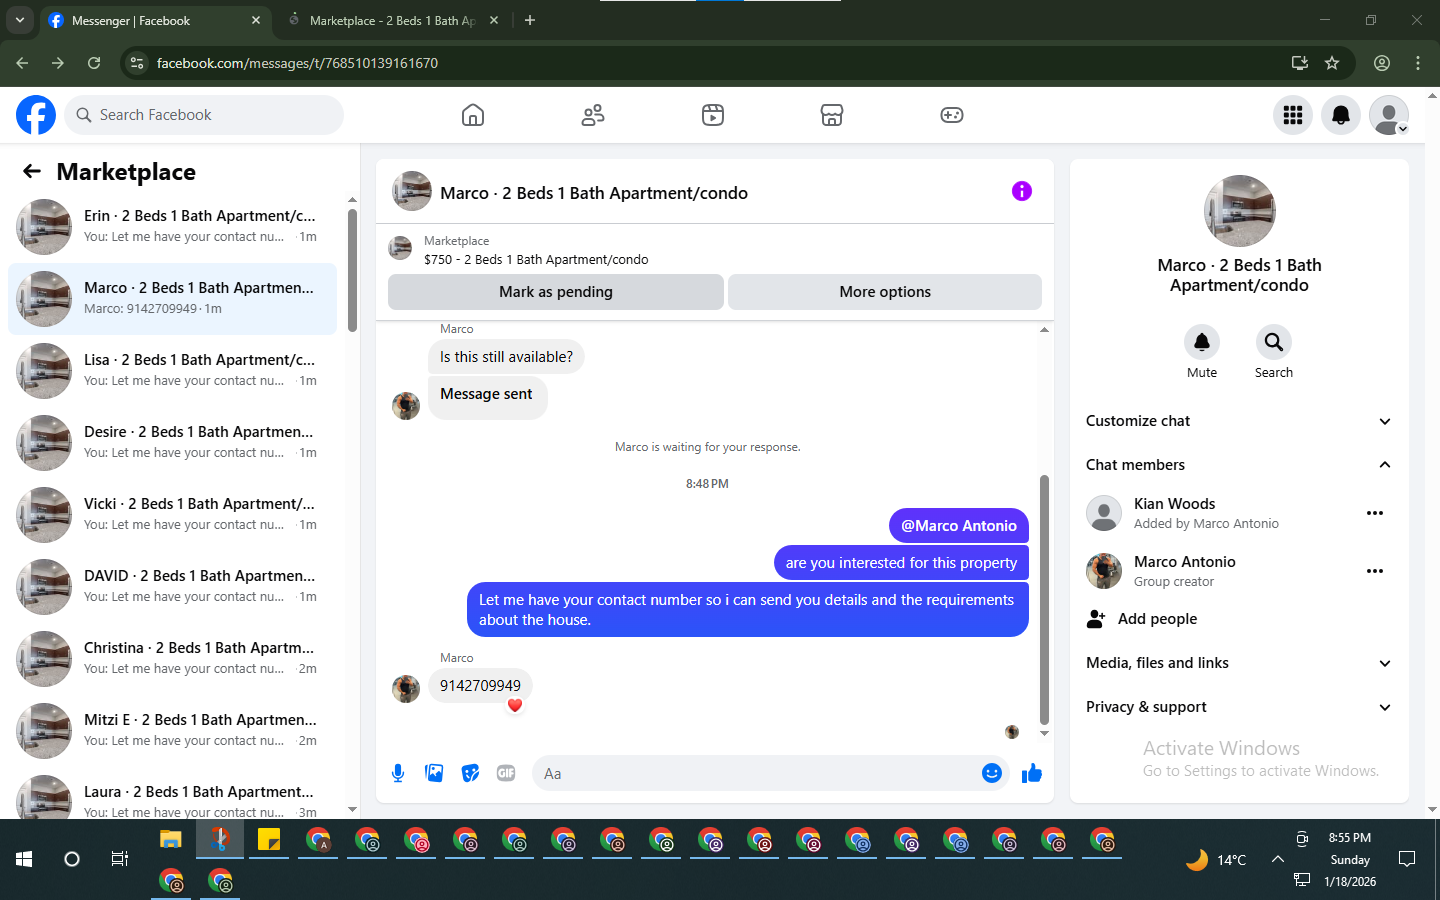Reload the page
This screenshot has width=1440, height=900.
click(94, 63)
